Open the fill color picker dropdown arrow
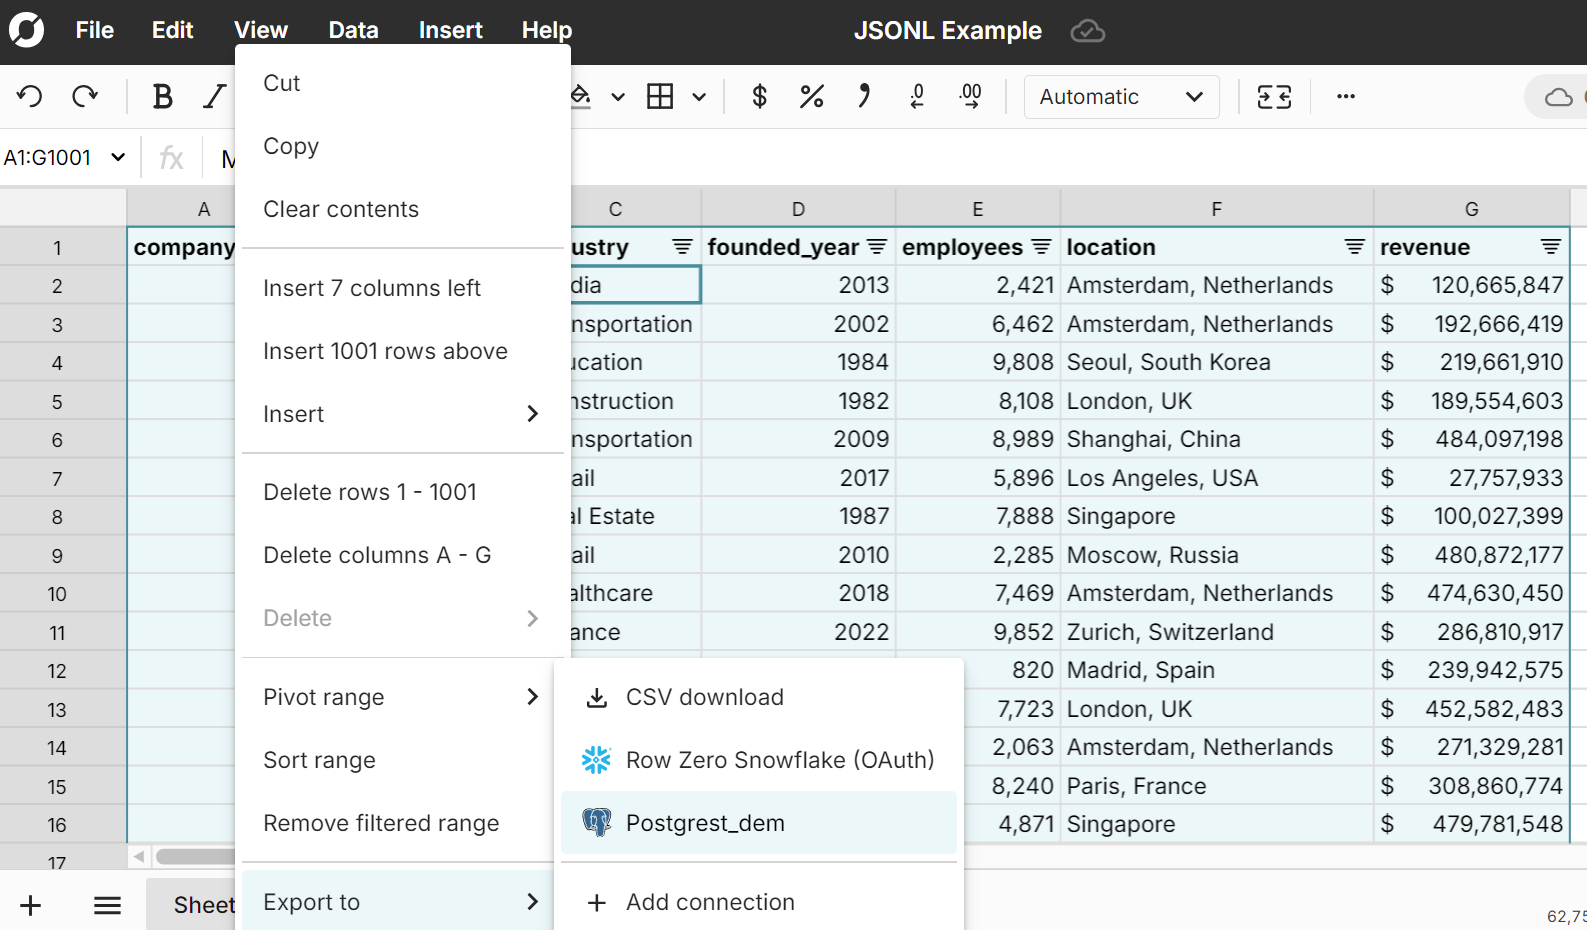1587x930 pixels. pyautogui.click(x=618, y=97)
